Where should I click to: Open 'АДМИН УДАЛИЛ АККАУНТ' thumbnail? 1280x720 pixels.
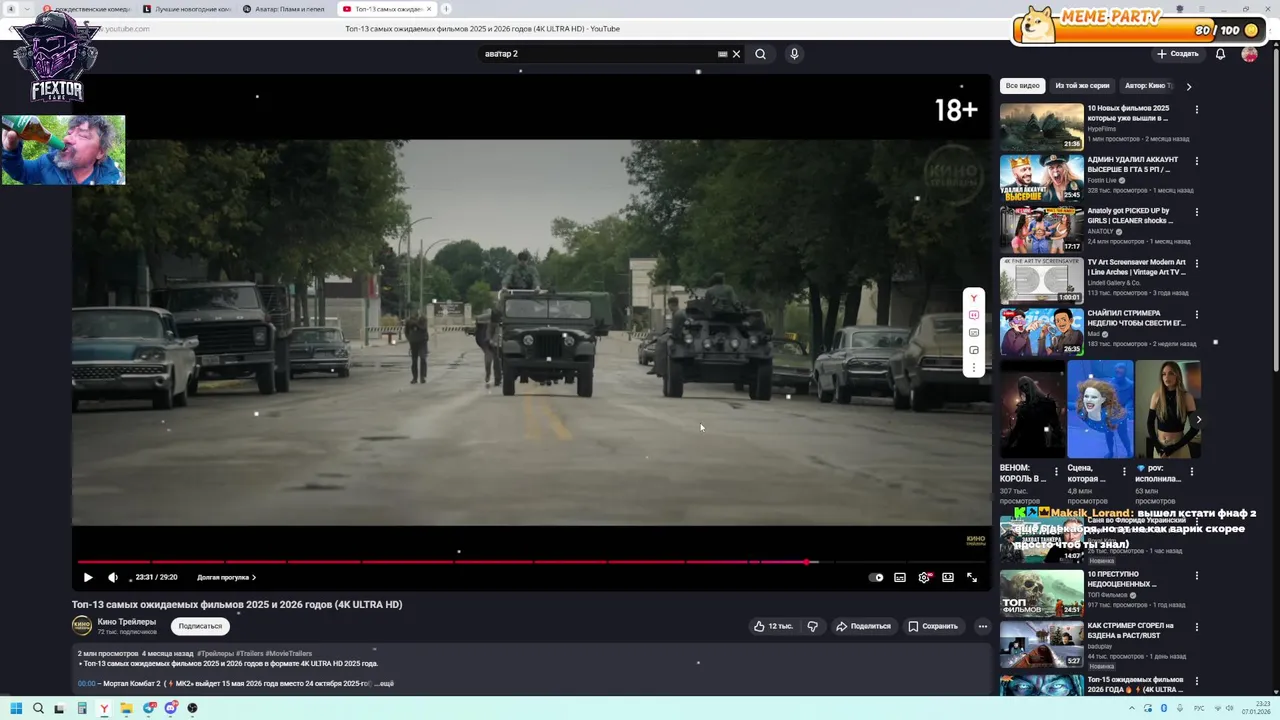pos(1042,177)
